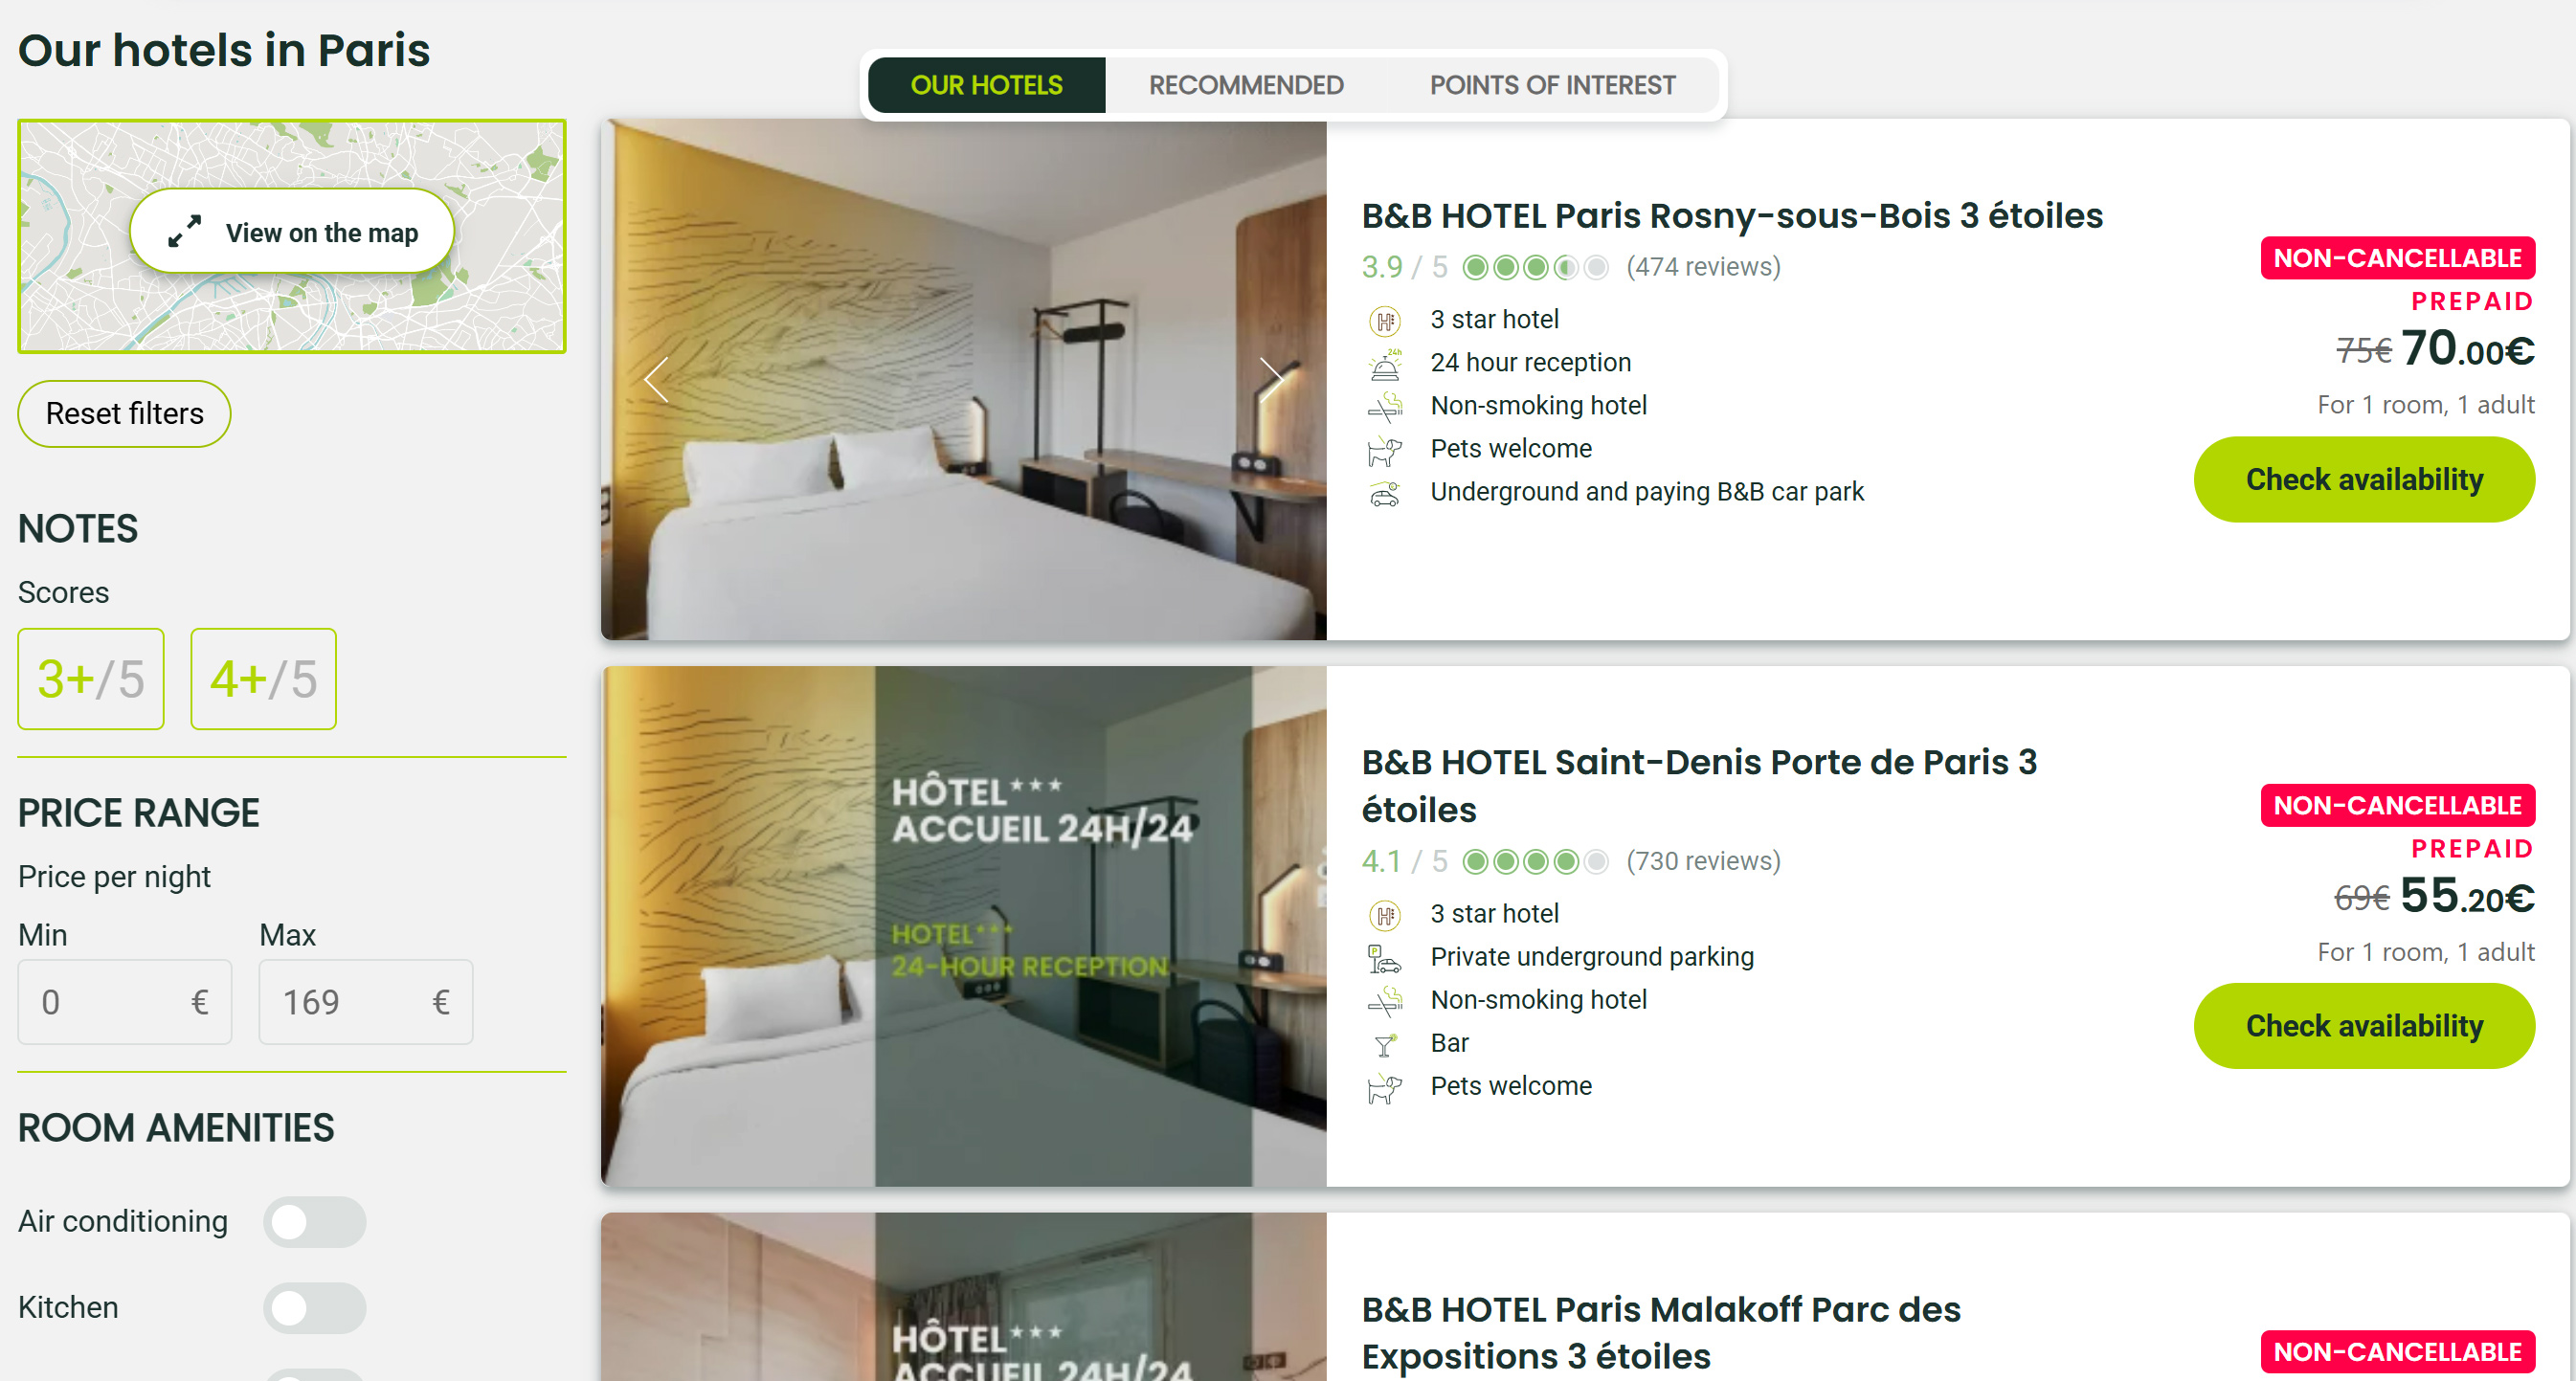Select the 3+/5 score filter

91,679
